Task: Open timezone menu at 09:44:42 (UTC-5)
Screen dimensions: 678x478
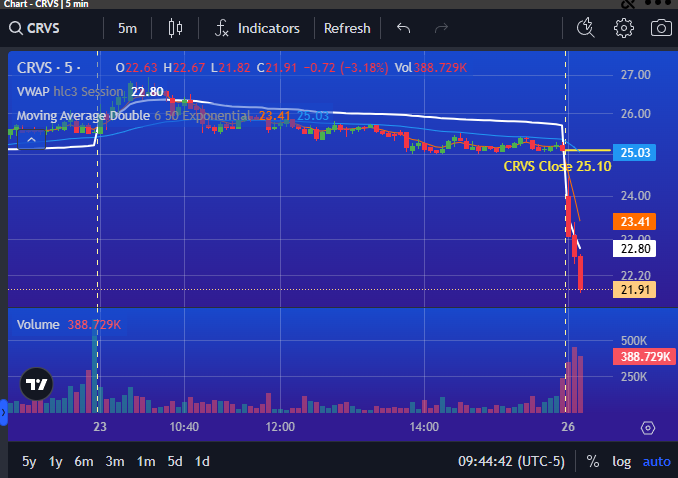Action: (x=511, y=462)
